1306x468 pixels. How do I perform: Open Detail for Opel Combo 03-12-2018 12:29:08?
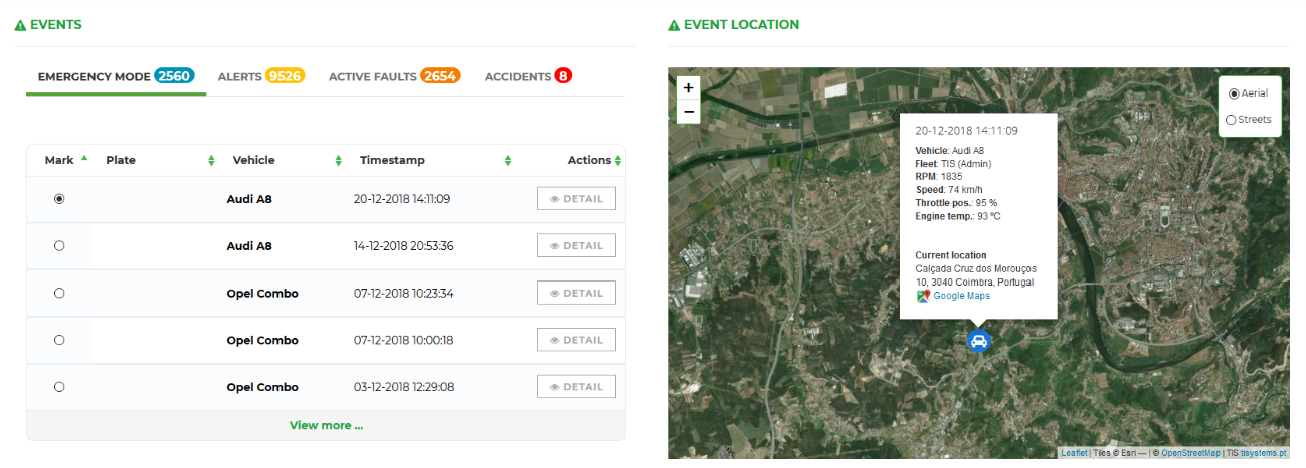[576, 386]
